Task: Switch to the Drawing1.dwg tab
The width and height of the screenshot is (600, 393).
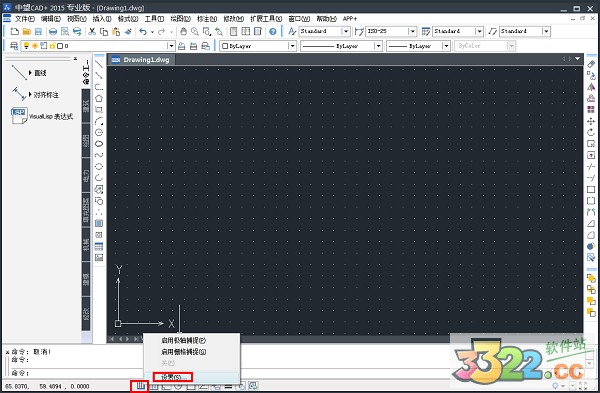Action: 141,60
